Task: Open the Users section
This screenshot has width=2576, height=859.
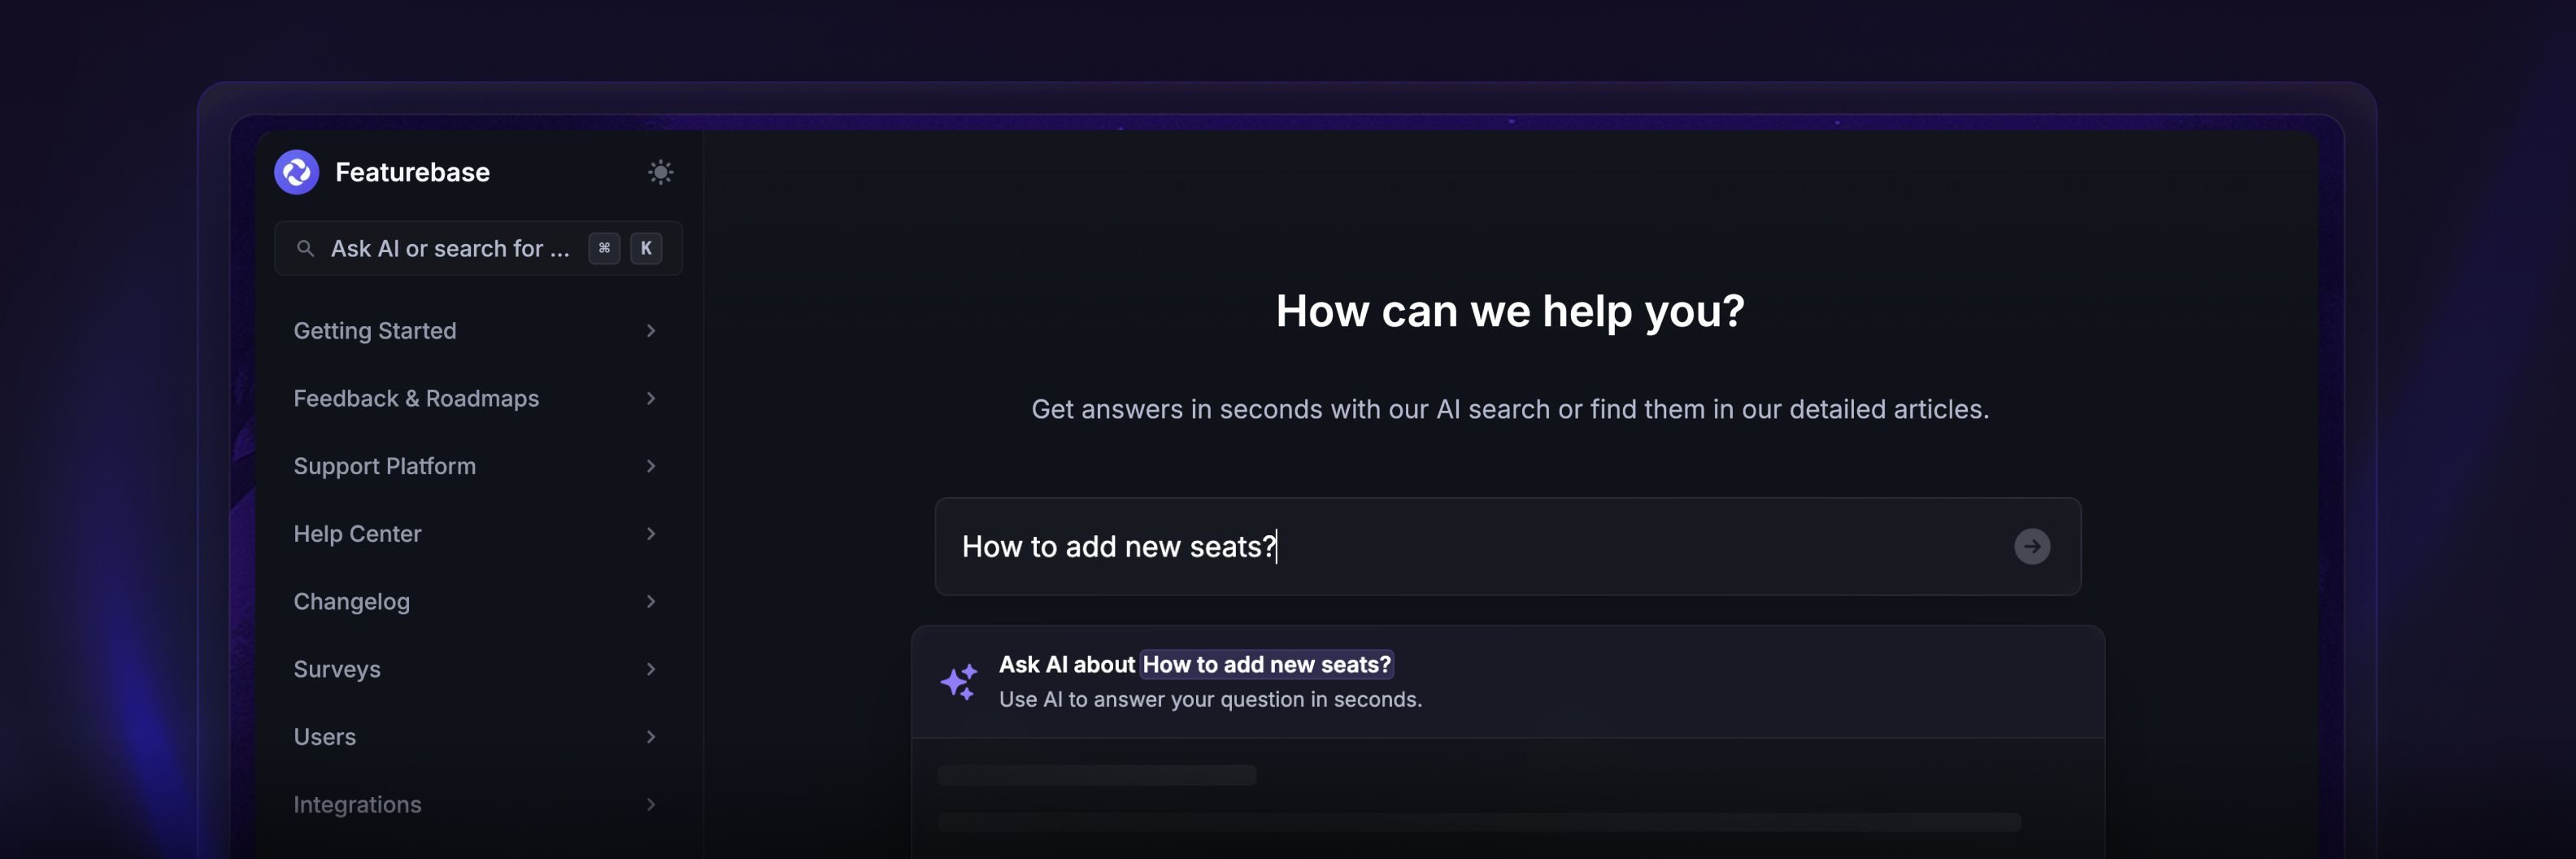Action: coord(325,737)
